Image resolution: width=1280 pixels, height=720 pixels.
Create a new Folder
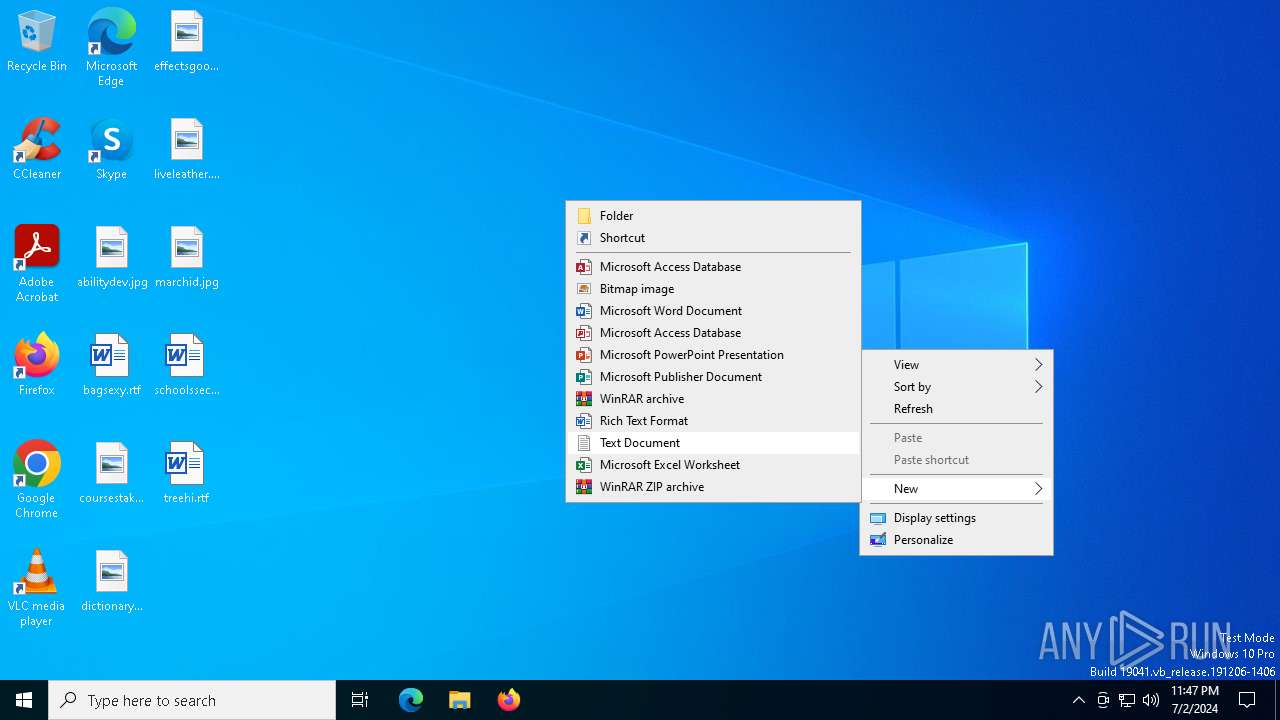coord(713,216)
